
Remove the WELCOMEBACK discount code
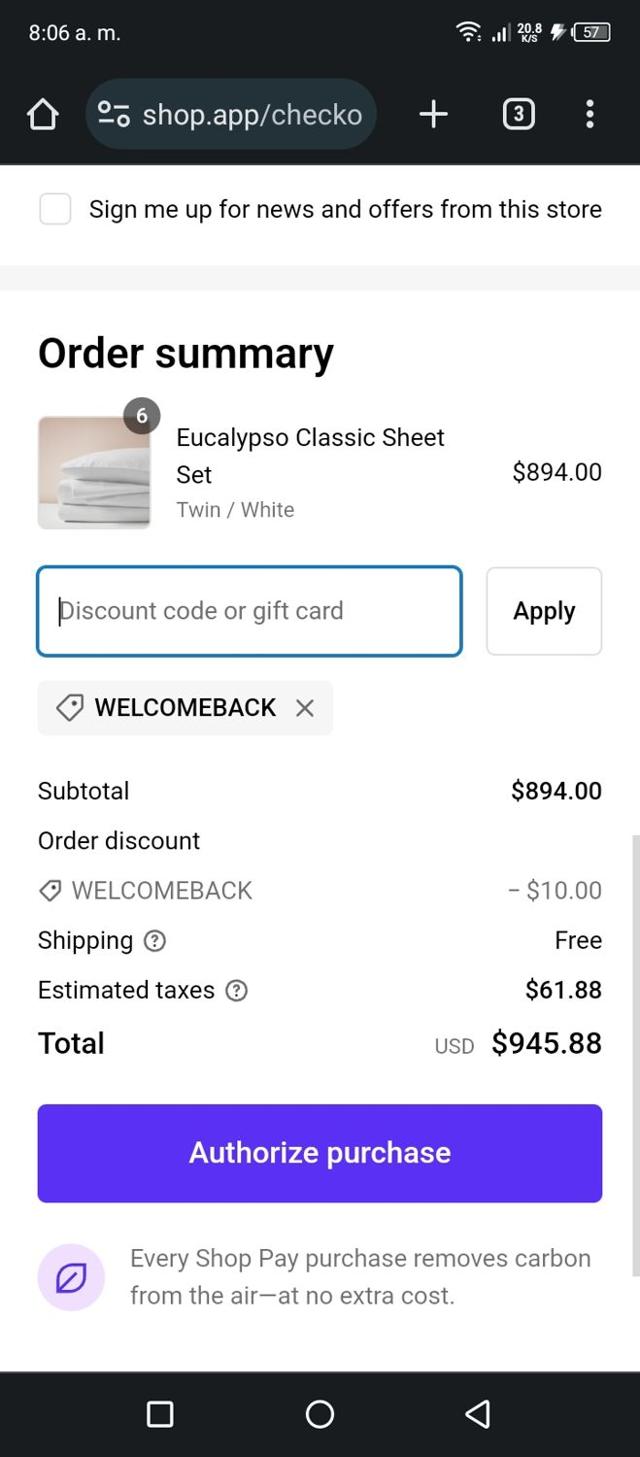tap(305, 708)
